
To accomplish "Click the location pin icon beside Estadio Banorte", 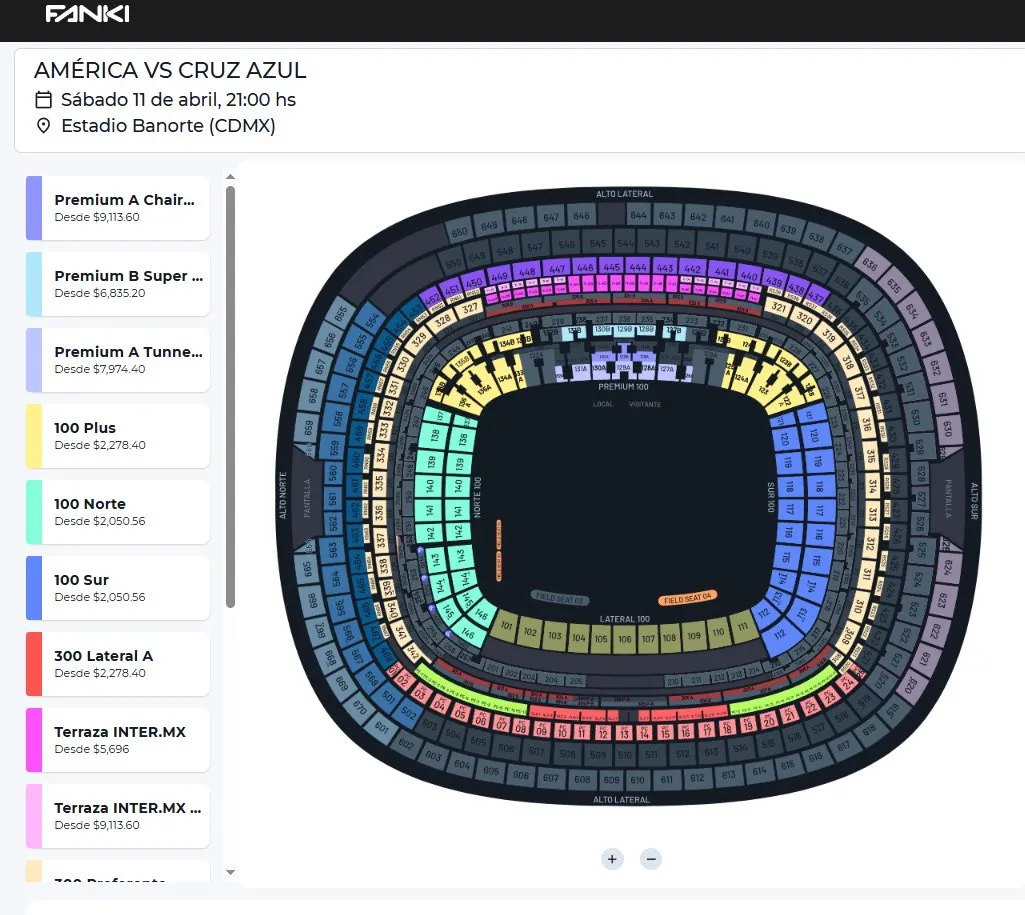I will pos(42,127).
